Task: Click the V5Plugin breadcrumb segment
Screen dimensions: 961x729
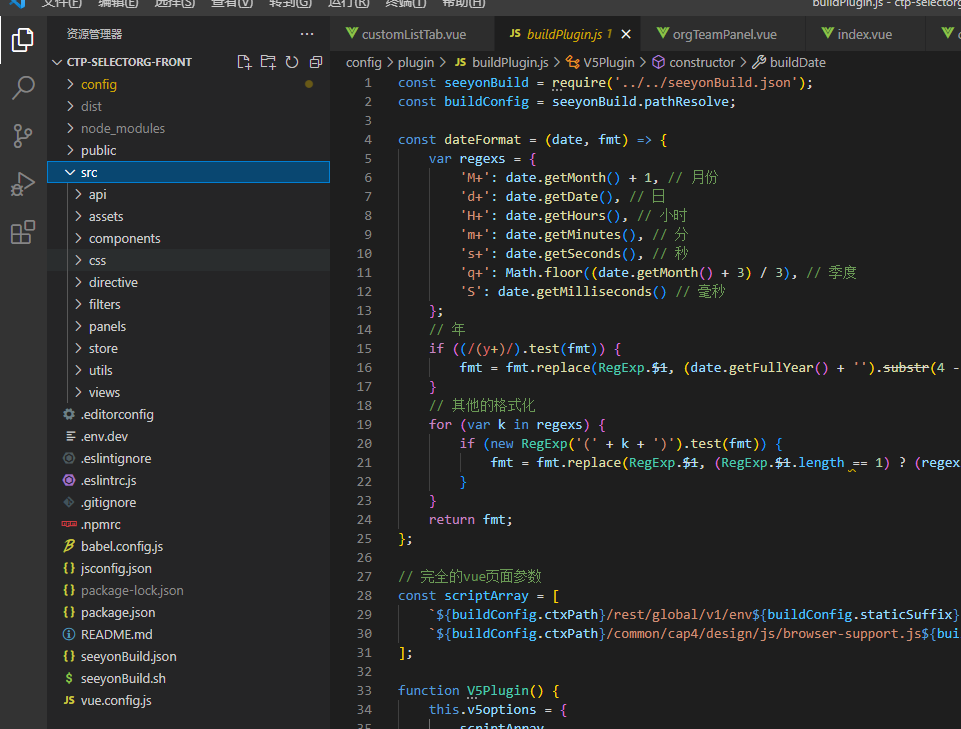Action: [x=608, y=62]
